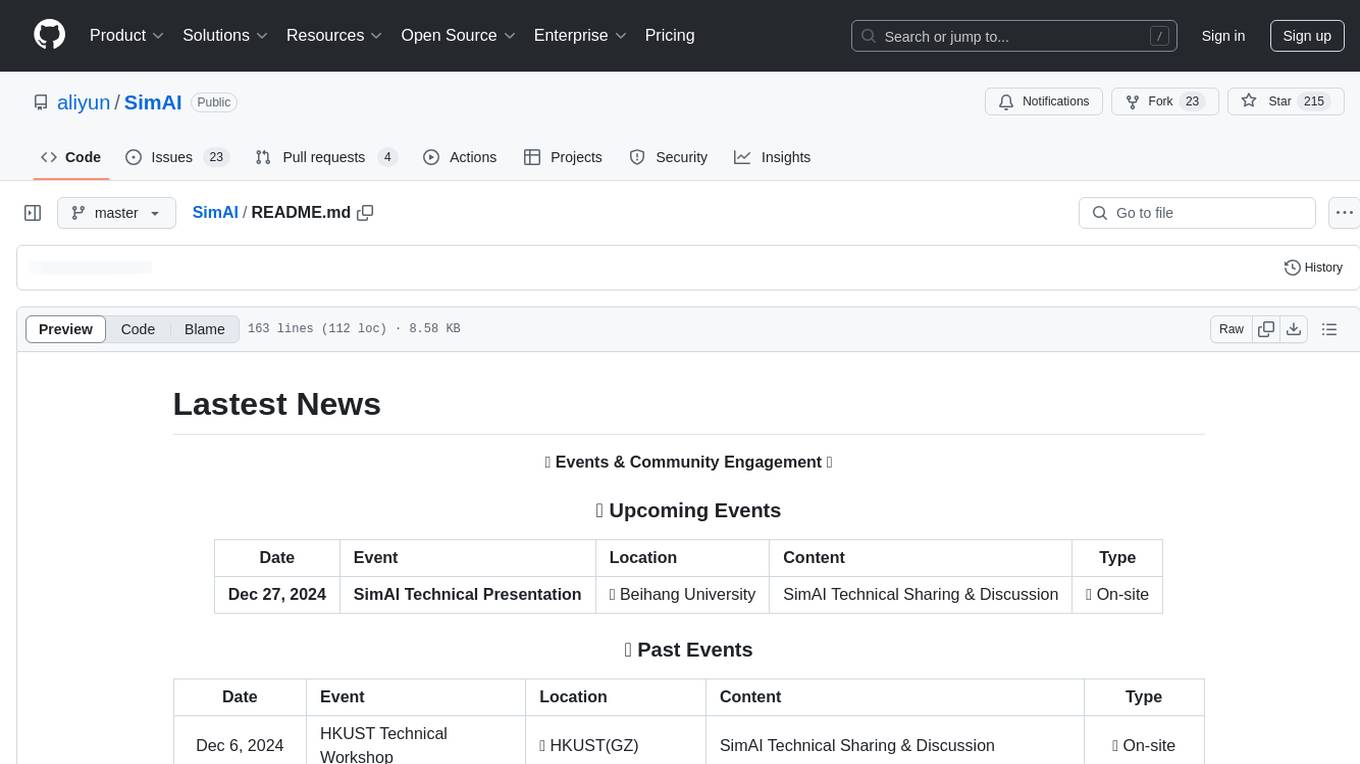1360x764 pixels.
Task: Click the Pull requests count badge 4
Action: 388,157
